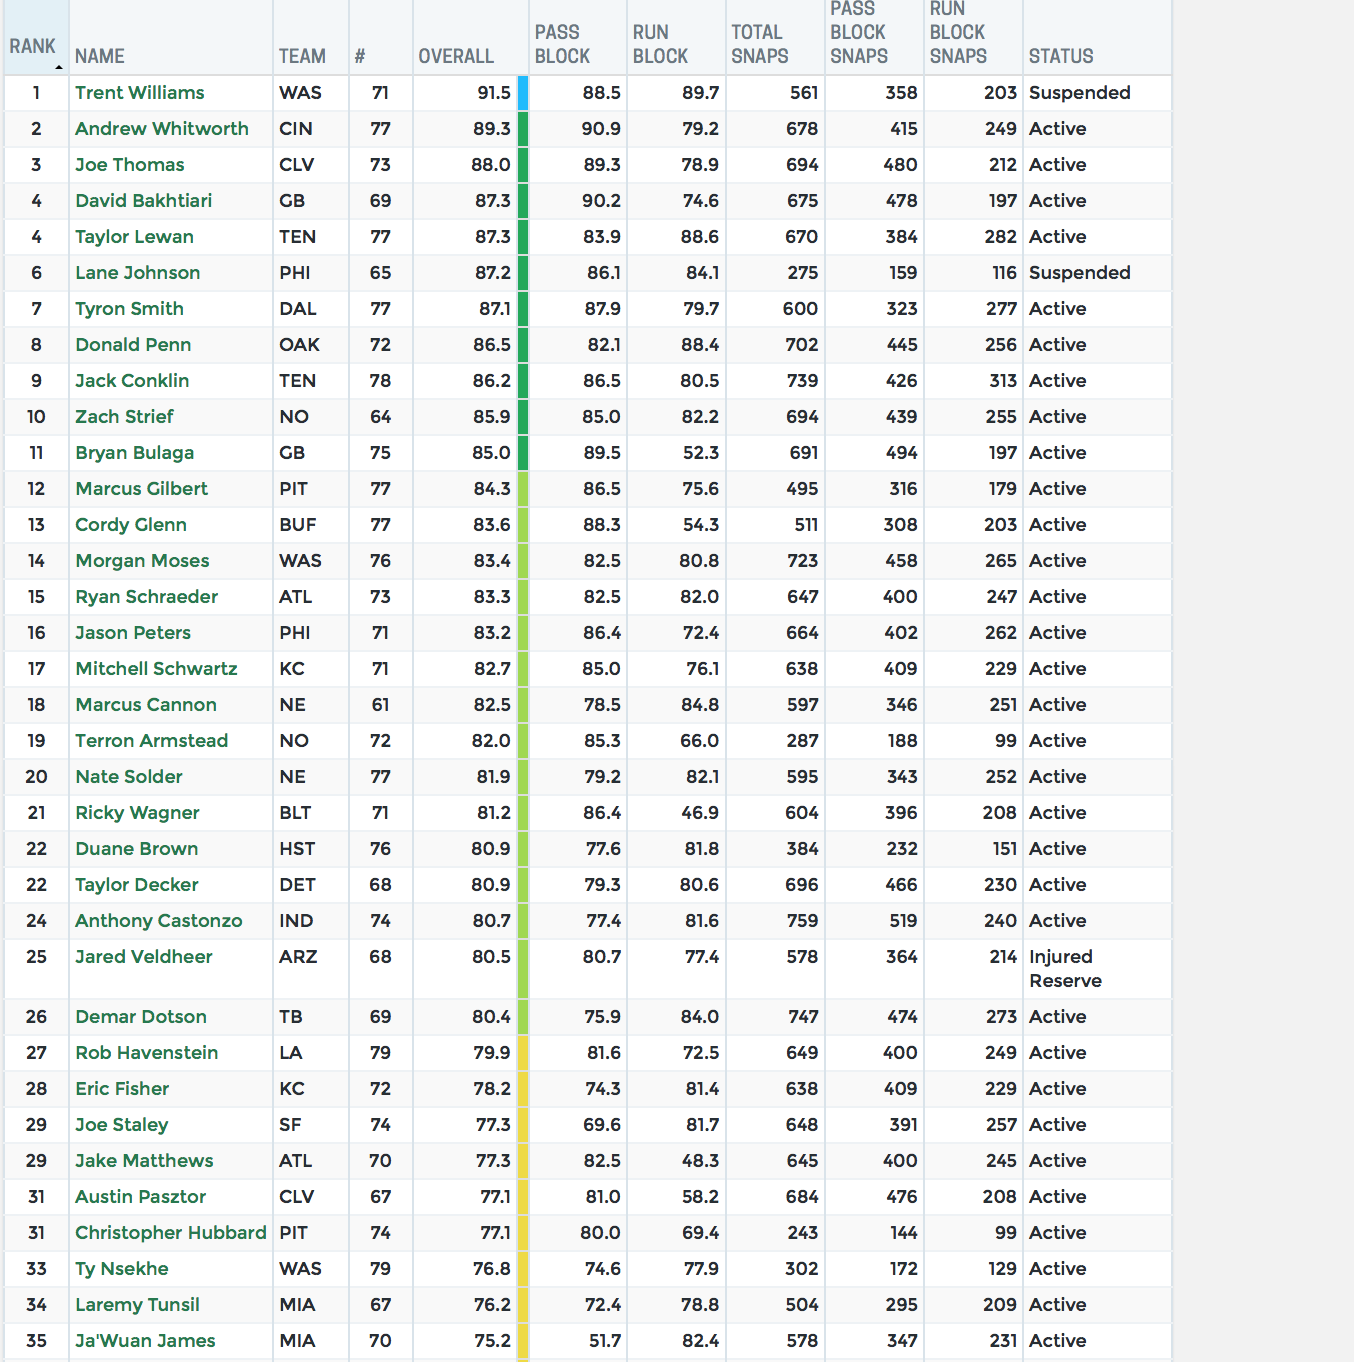Visit the Ja'Wuan James player link
The image size is (1354, 1362).
coord(145,1341)
